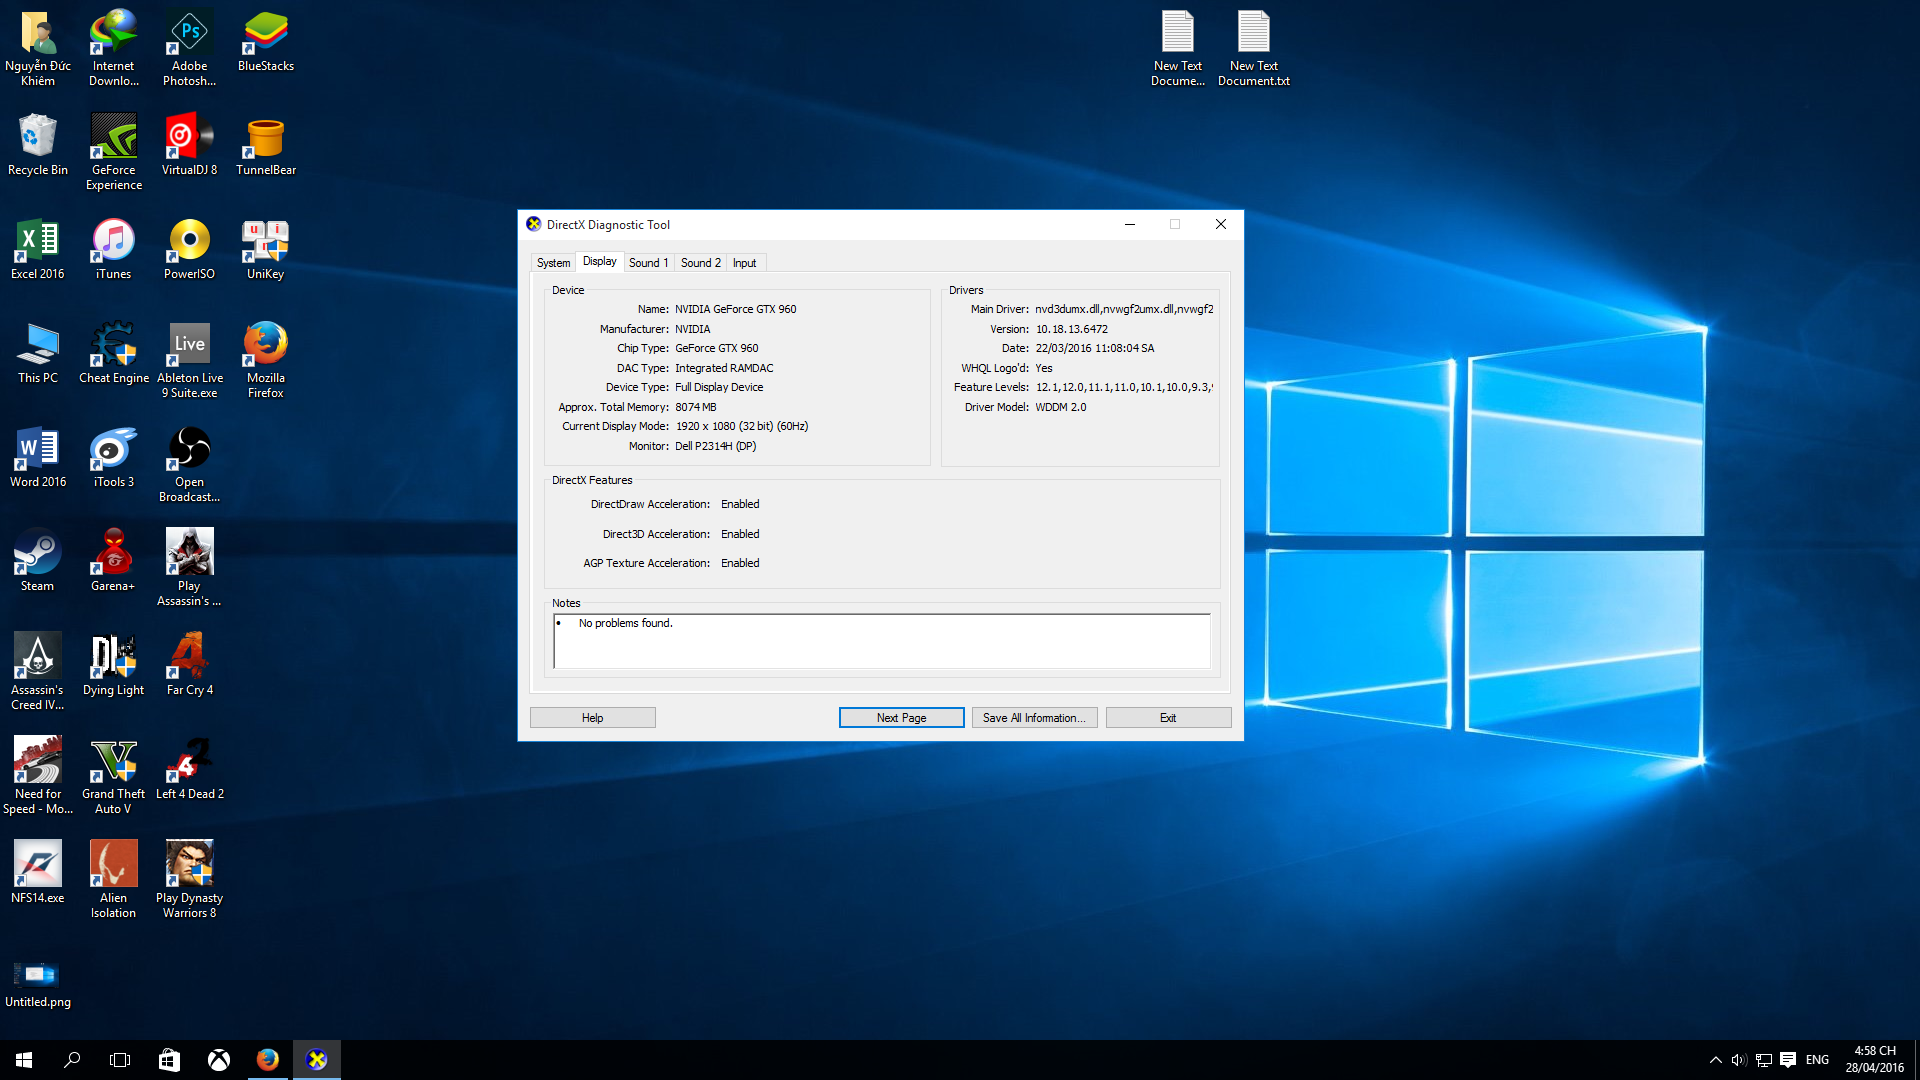
Task: Click the VirtualDJ 8 desktop icon
Action: click(189, 138)
